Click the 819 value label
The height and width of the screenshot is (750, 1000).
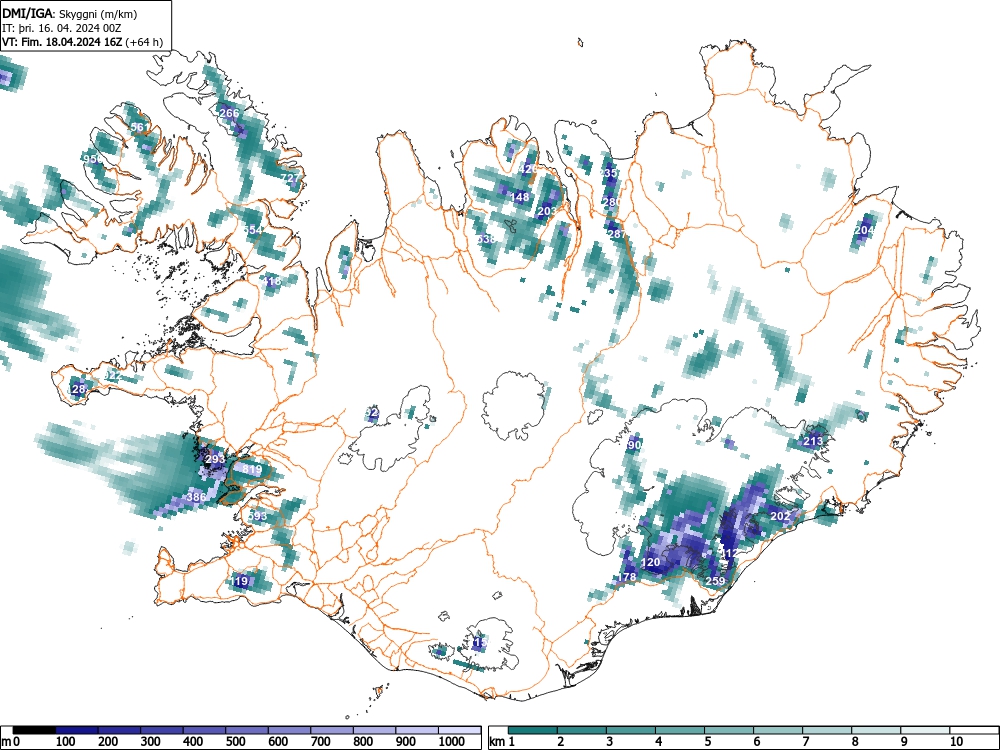252,469
